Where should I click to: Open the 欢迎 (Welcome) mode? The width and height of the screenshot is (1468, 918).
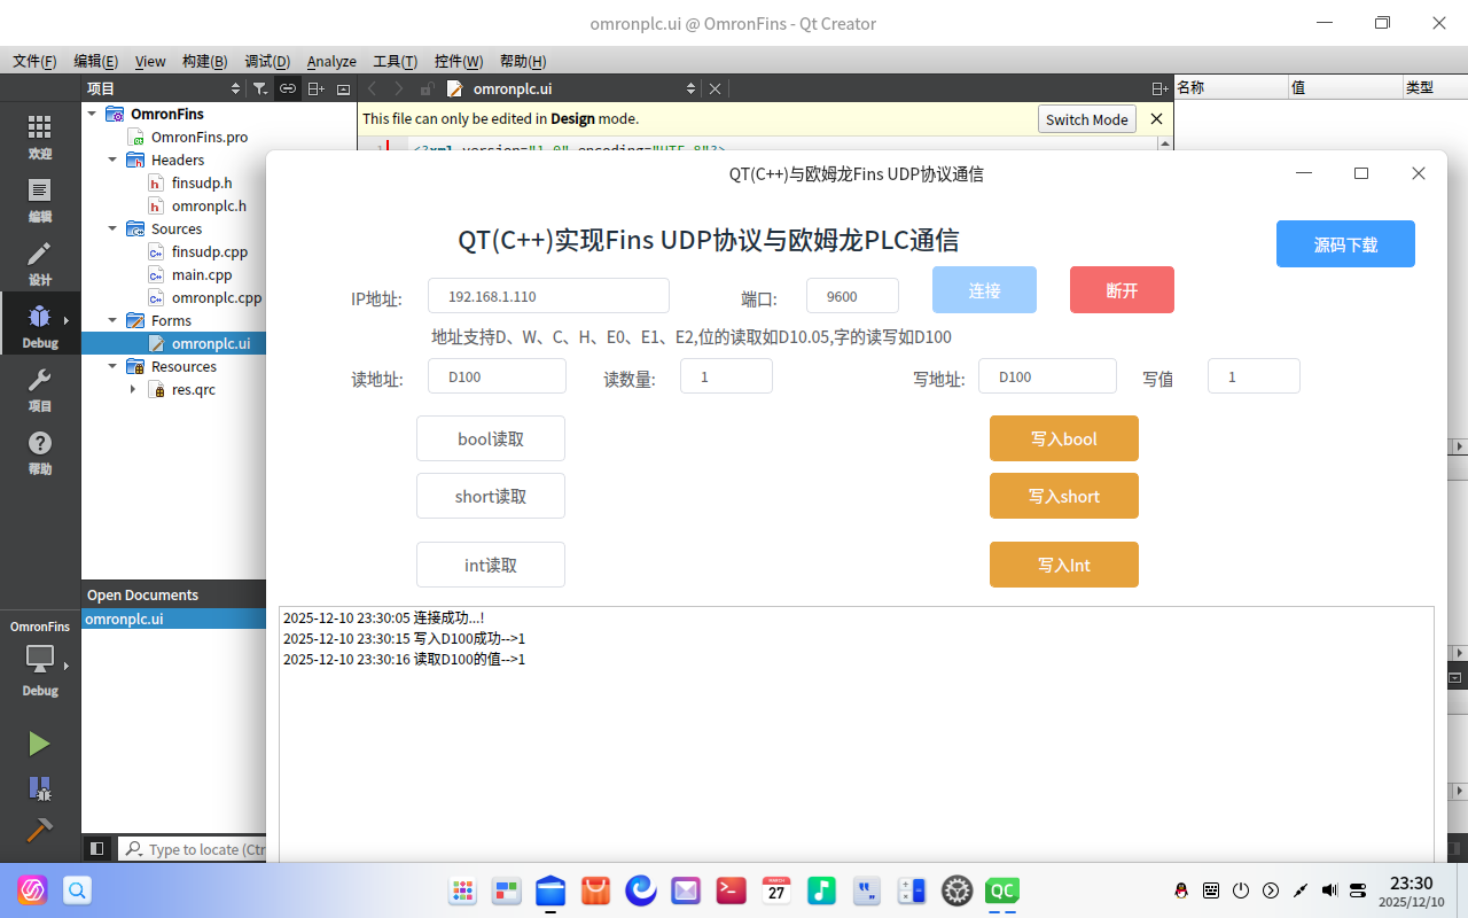40,137
